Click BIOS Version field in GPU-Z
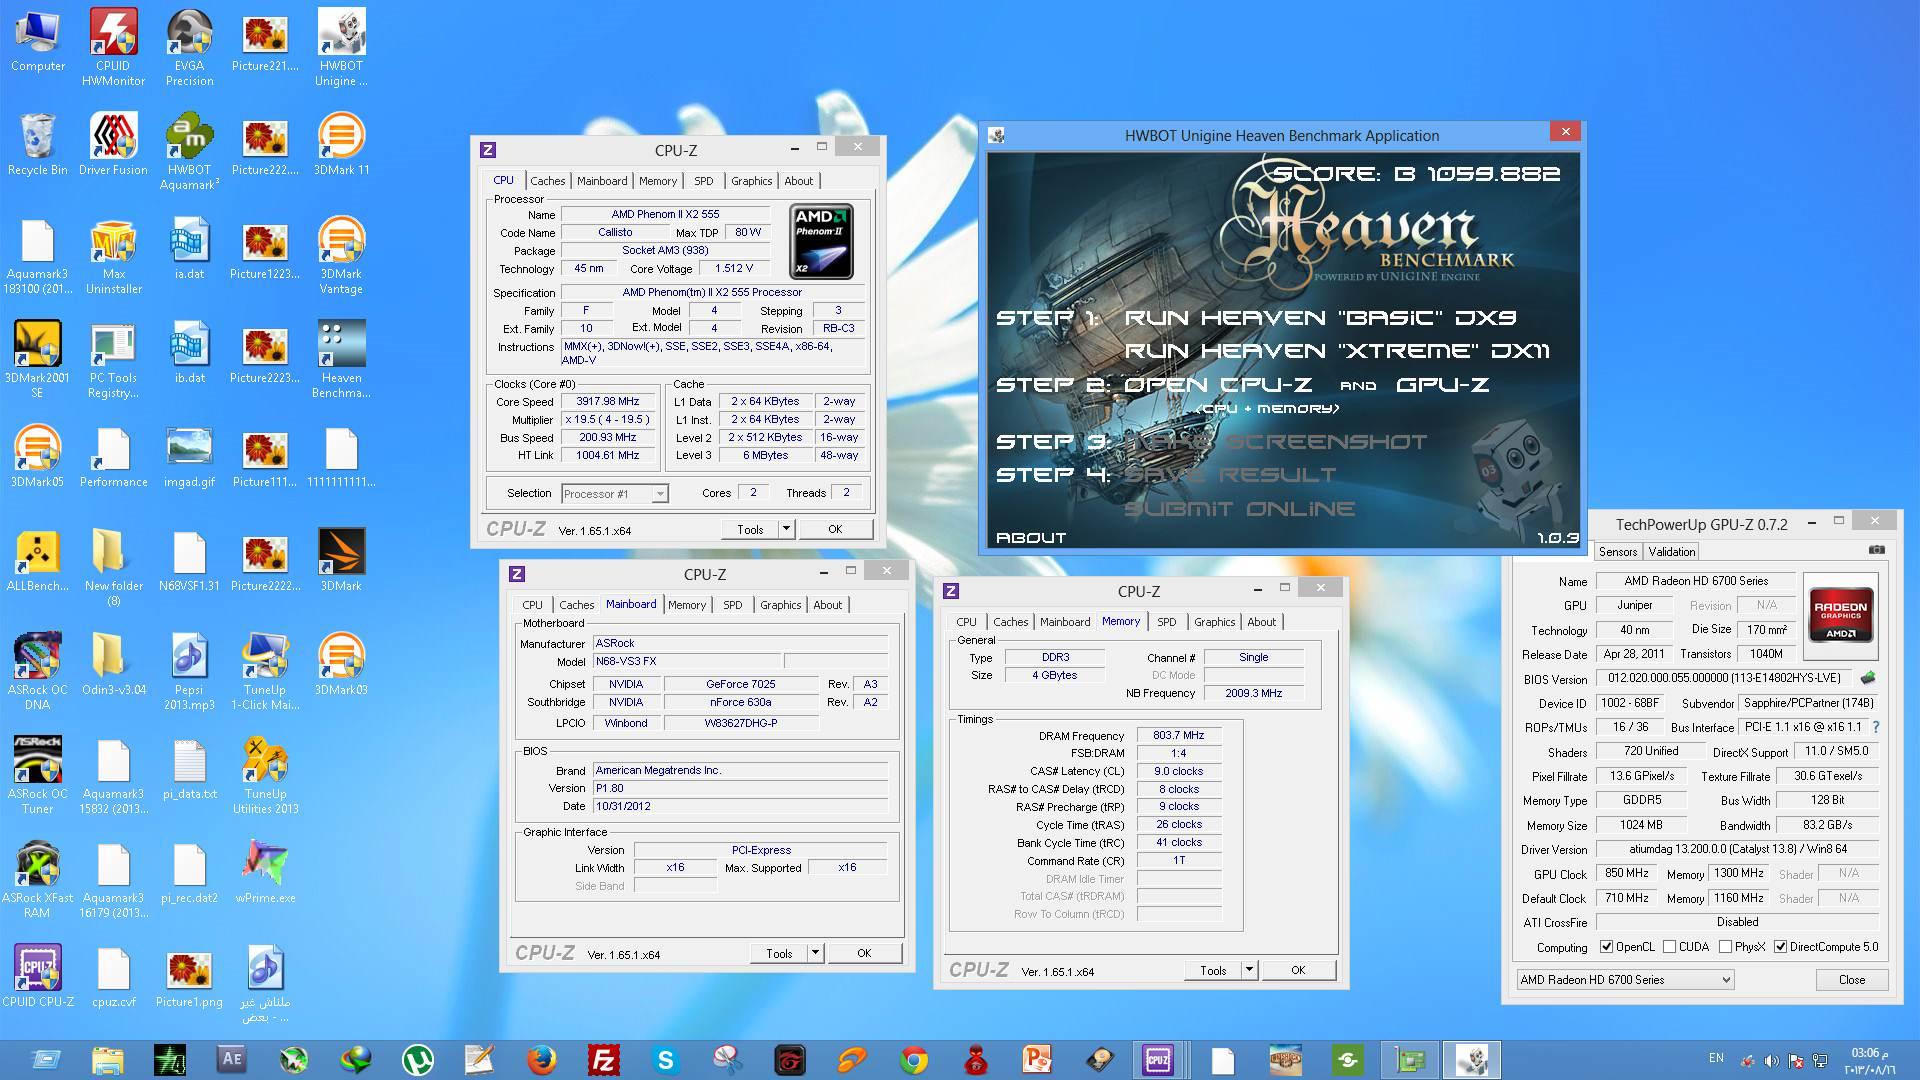The width and height of the screenshot is (1920, 1080). click(1725, 678)
